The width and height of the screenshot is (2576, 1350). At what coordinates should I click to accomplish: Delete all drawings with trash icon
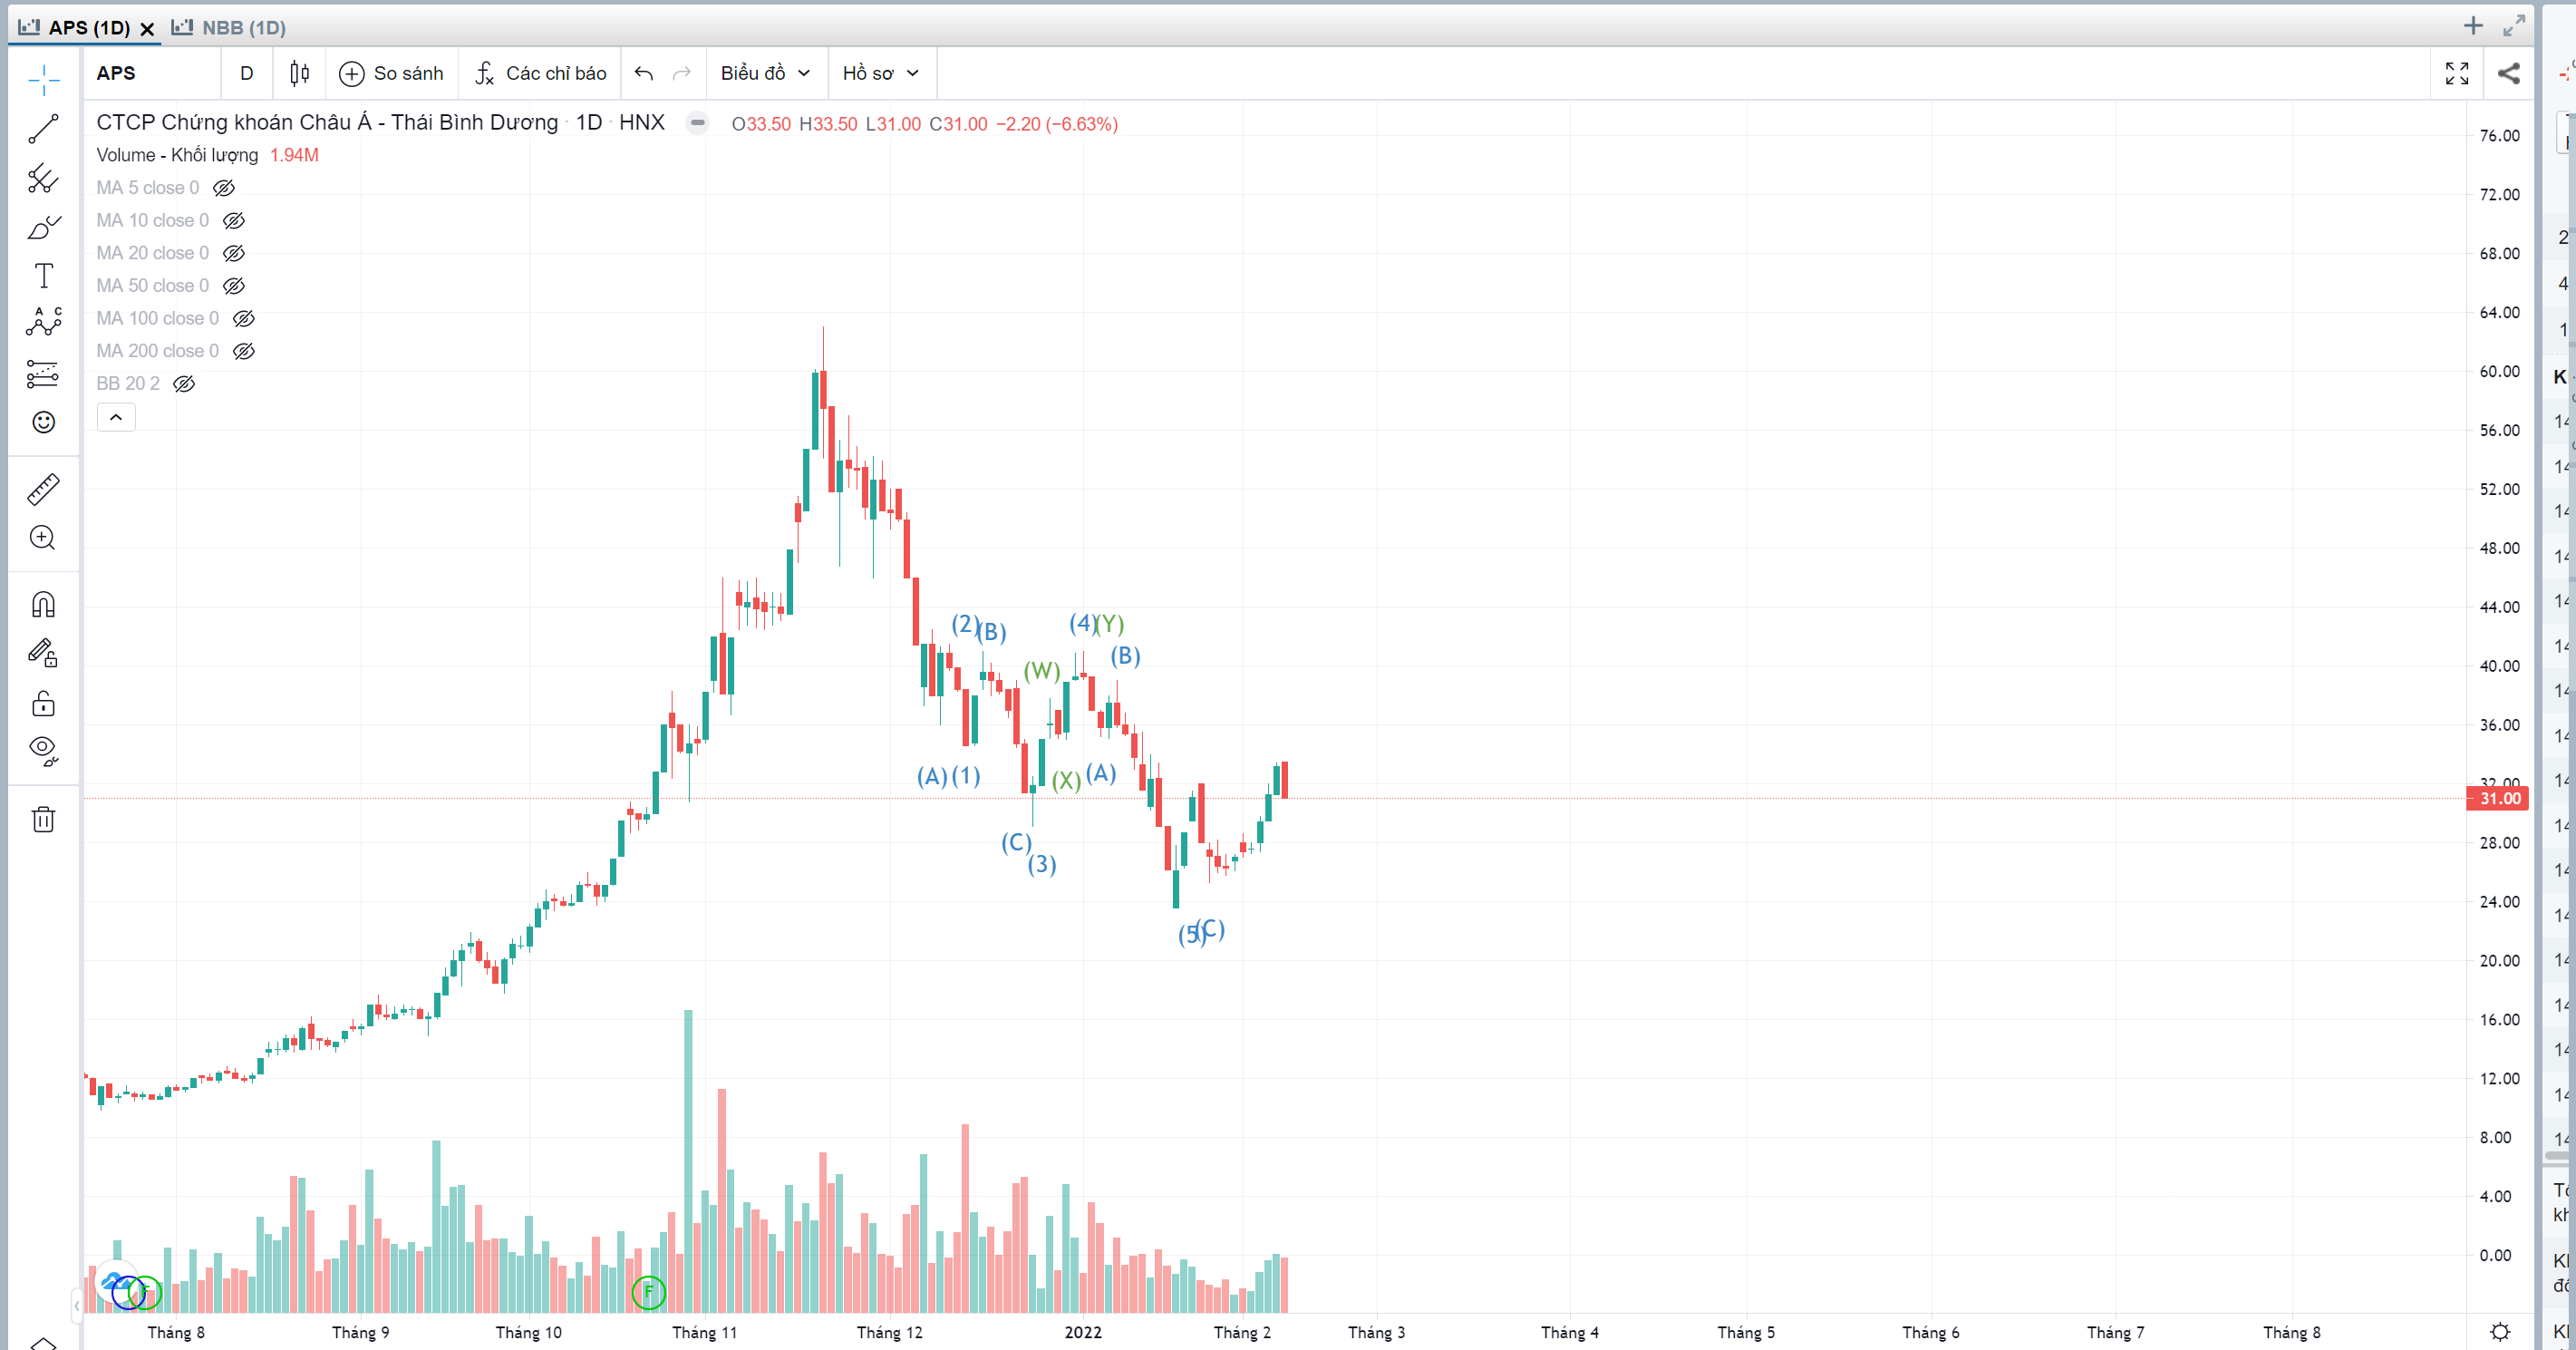[x=43, y=820]
